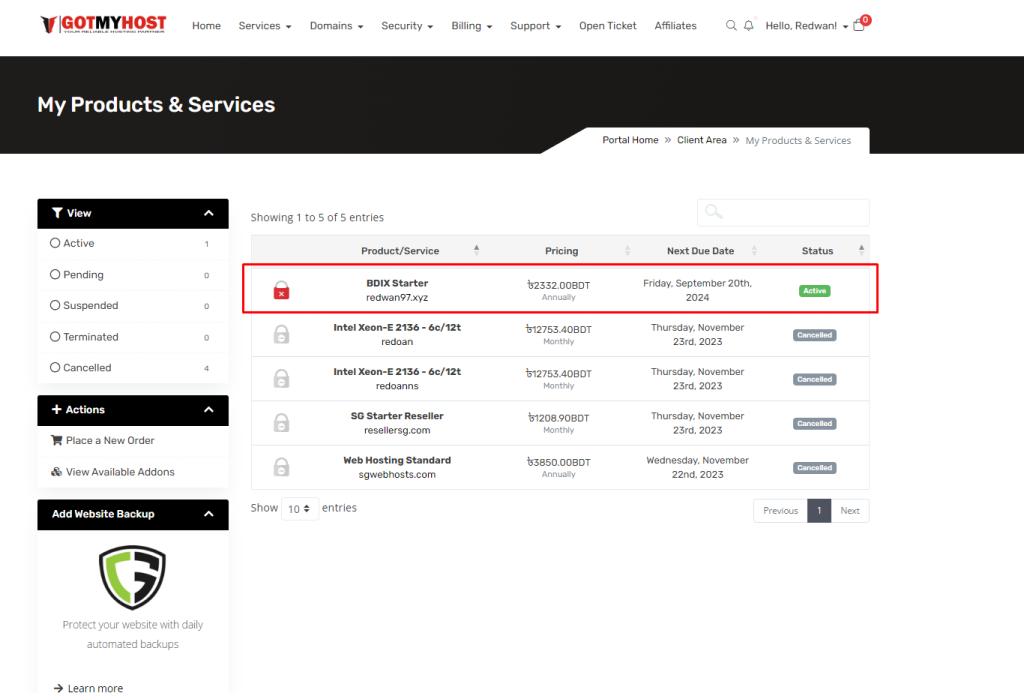Screen dimensions: 1024x693
Task: Open the shopping cart icon
Action: tap(859, 26)
